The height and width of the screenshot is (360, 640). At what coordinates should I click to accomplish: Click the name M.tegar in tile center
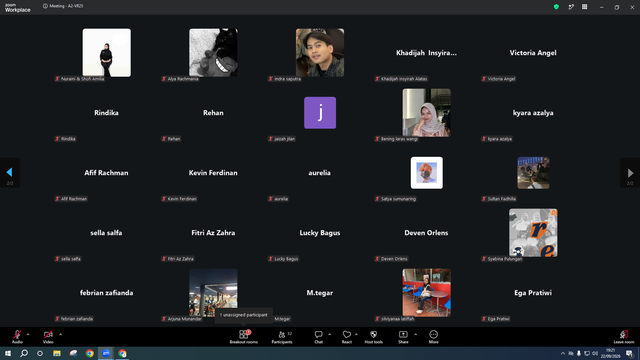click(320, 293)
